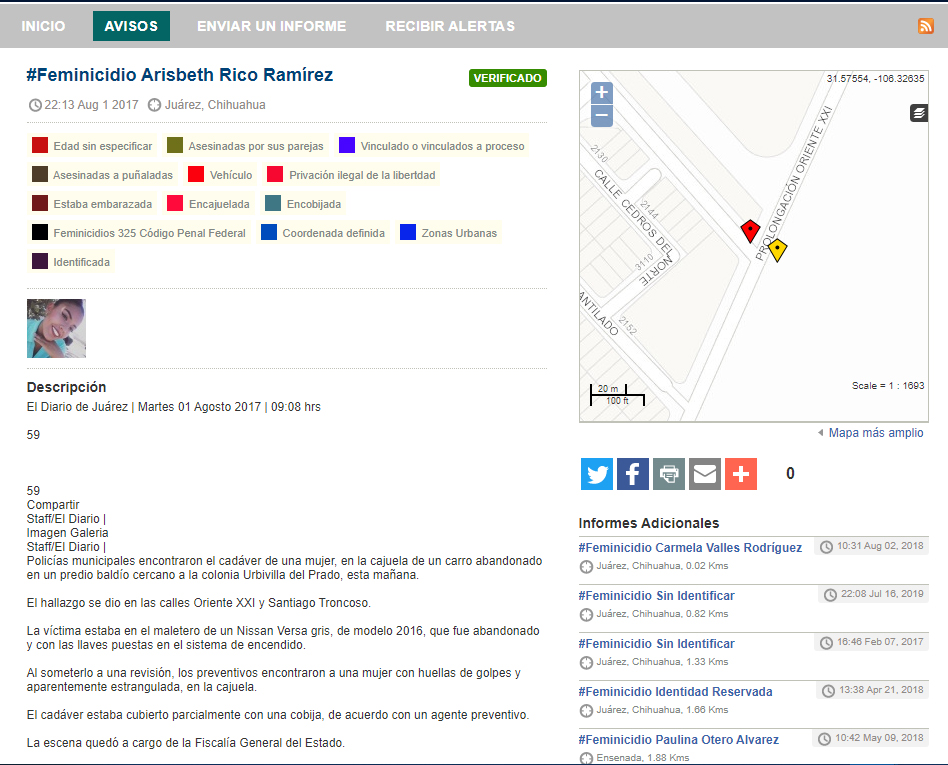The width and height of the screenshot is (948, 765).
Task: Click clock icon next to 22:08 Jul 16, 2019
Action: 831,595
